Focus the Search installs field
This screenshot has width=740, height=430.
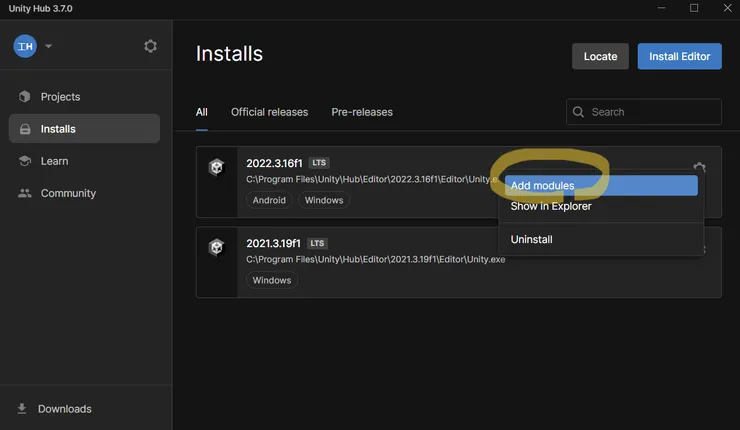(x=644, y=112)
